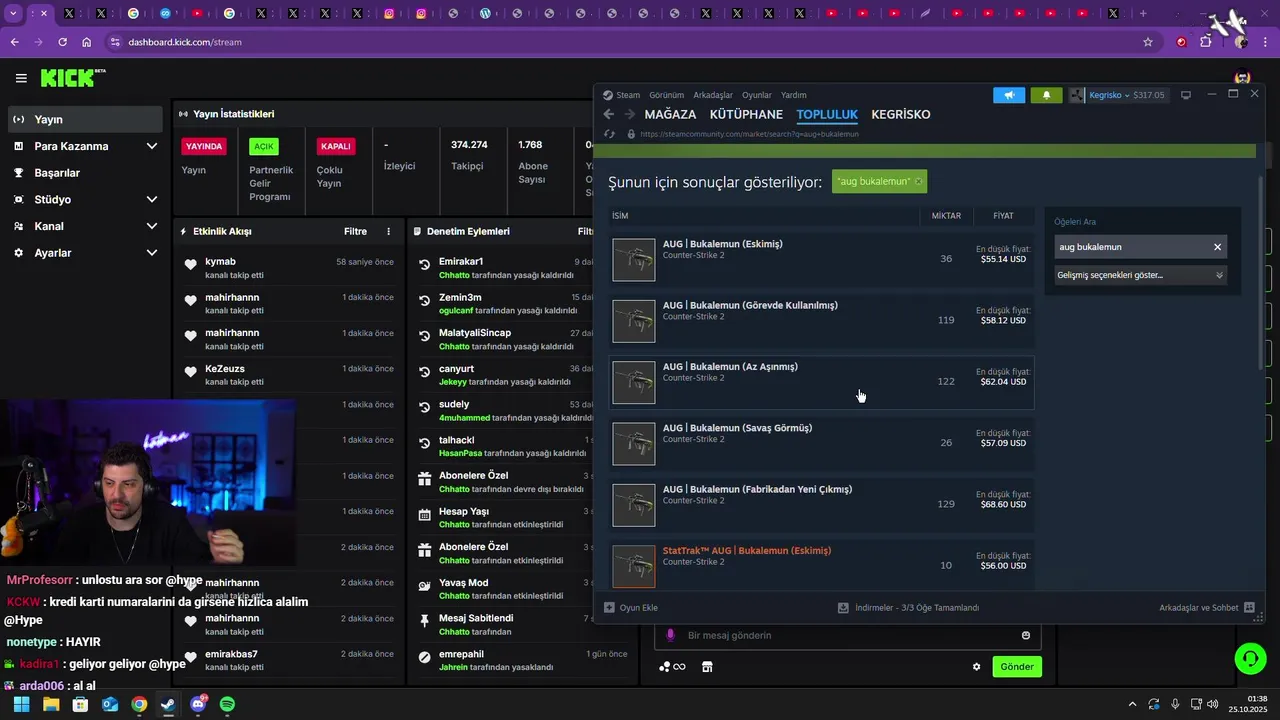Open Arkadaşlar ve Sohbet friends icon

1249,607
